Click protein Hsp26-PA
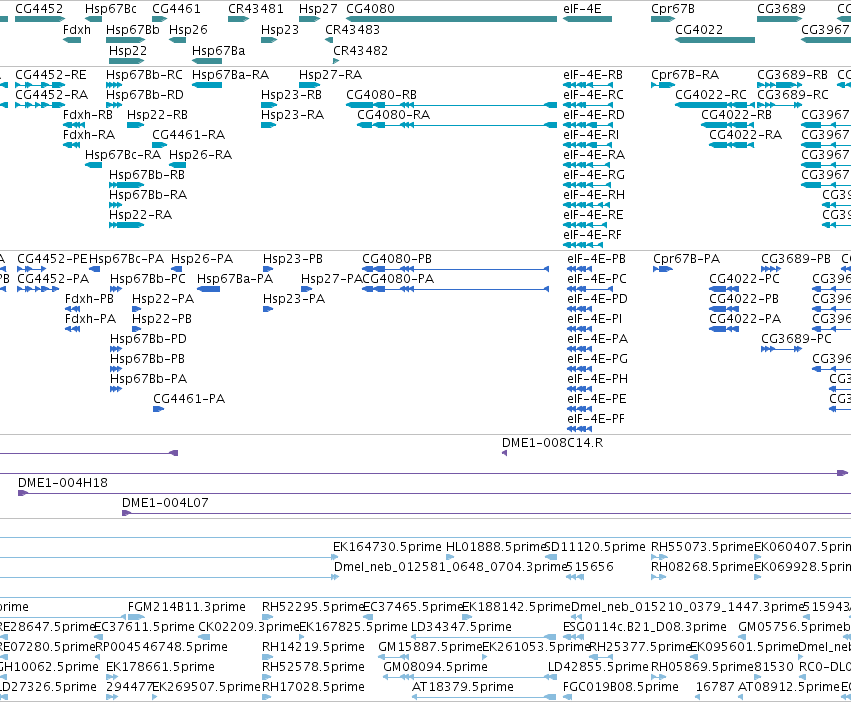This screenshot has width=851, height=702. [x=202, y=258]
